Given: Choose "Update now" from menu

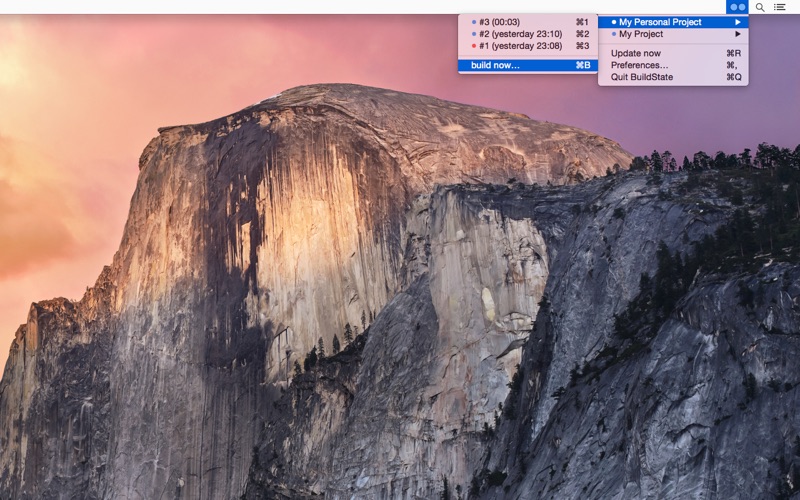Looking at the screenshot, I should [x=636, y=53].
